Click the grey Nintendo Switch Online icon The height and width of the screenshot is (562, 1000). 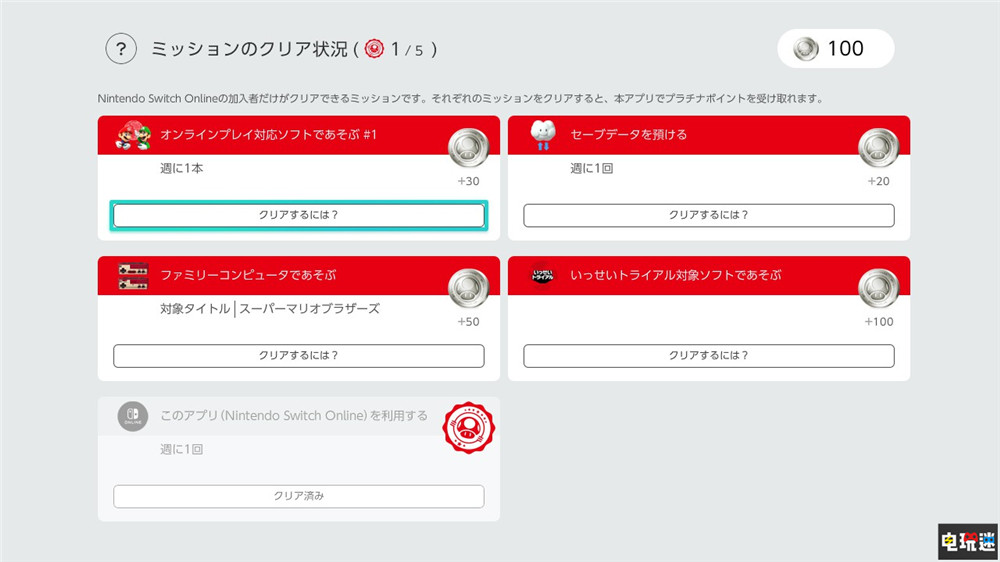(132, 416)
